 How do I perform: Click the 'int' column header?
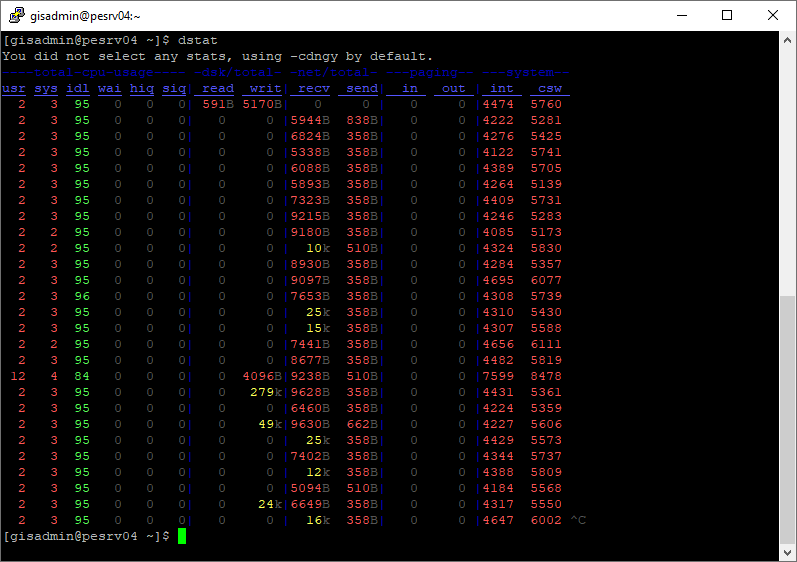(x=502, y=88)
